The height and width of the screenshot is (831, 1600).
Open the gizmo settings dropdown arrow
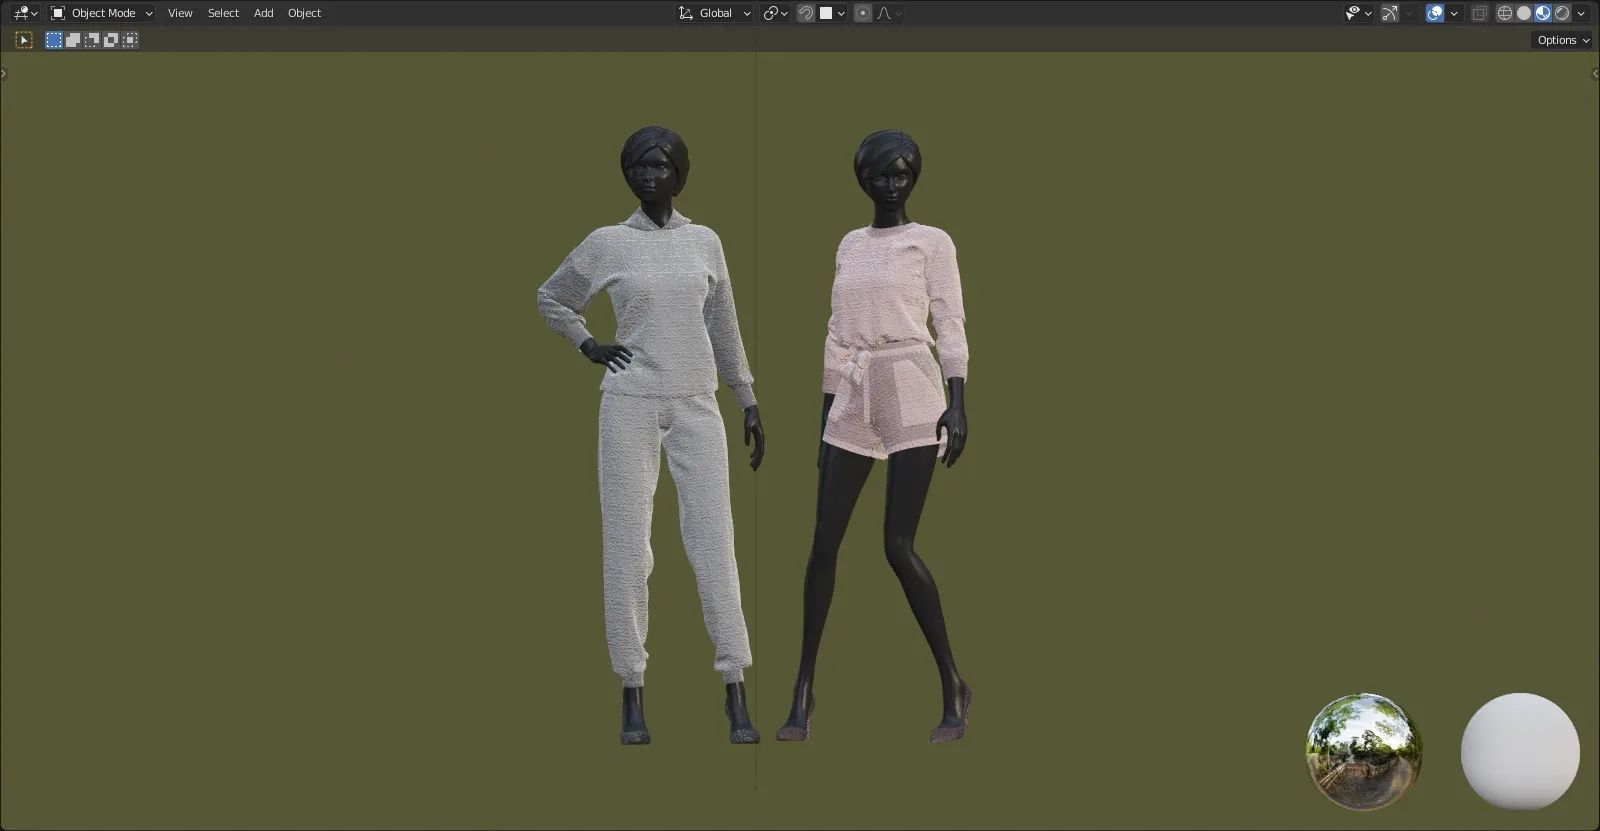coord(1409,13)
